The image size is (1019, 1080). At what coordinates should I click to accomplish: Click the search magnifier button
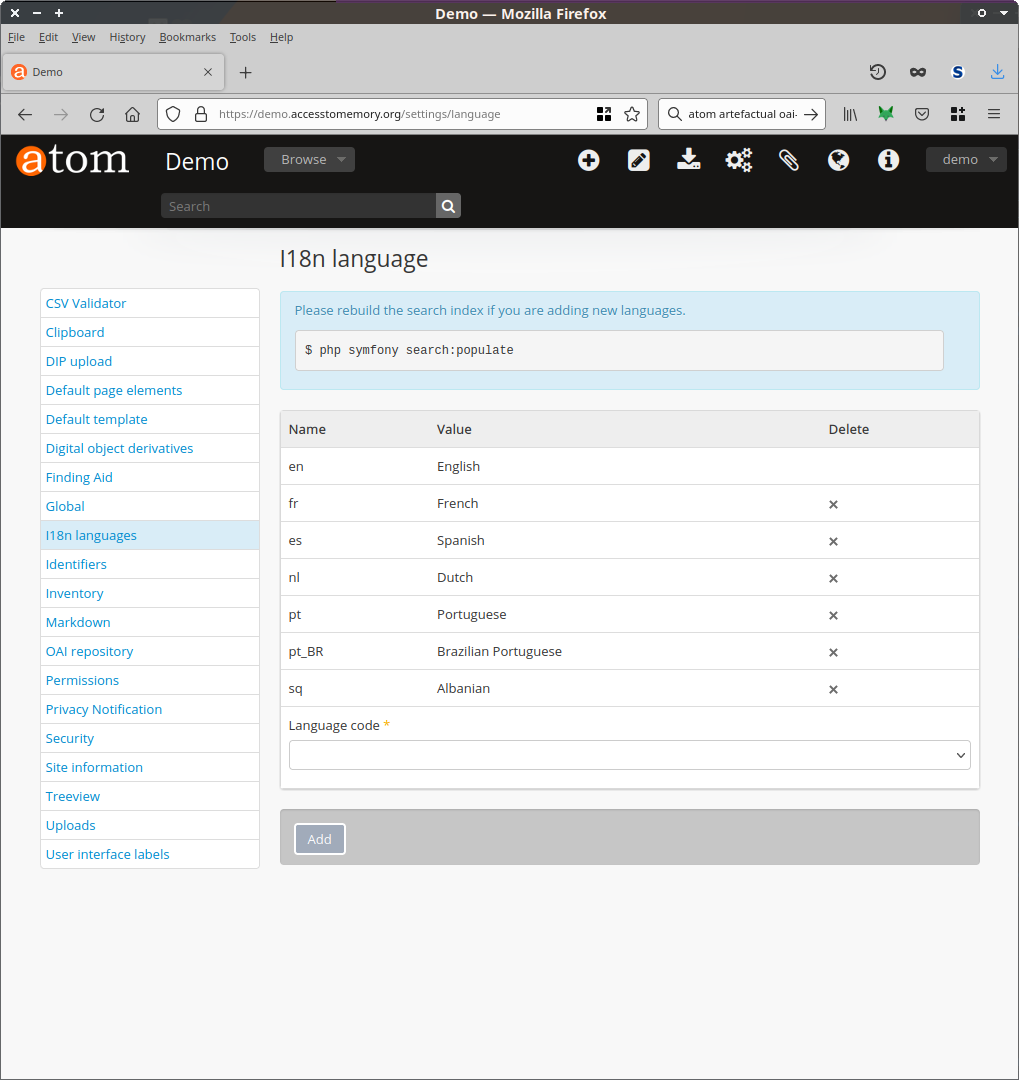448,206
